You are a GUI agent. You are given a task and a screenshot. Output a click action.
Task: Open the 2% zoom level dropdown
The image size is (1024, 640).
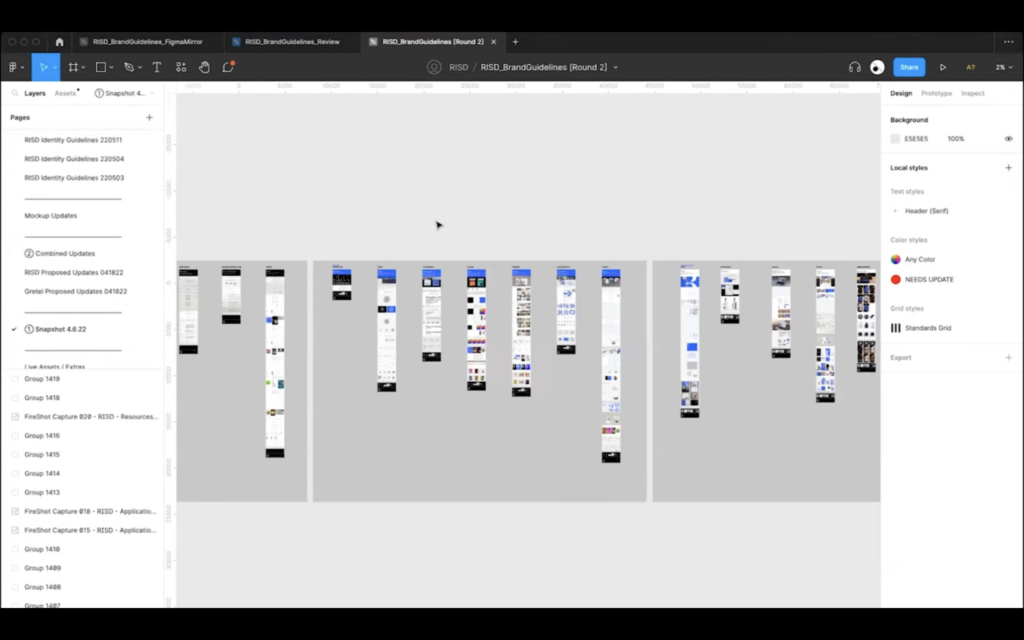tap(1000, 67)
